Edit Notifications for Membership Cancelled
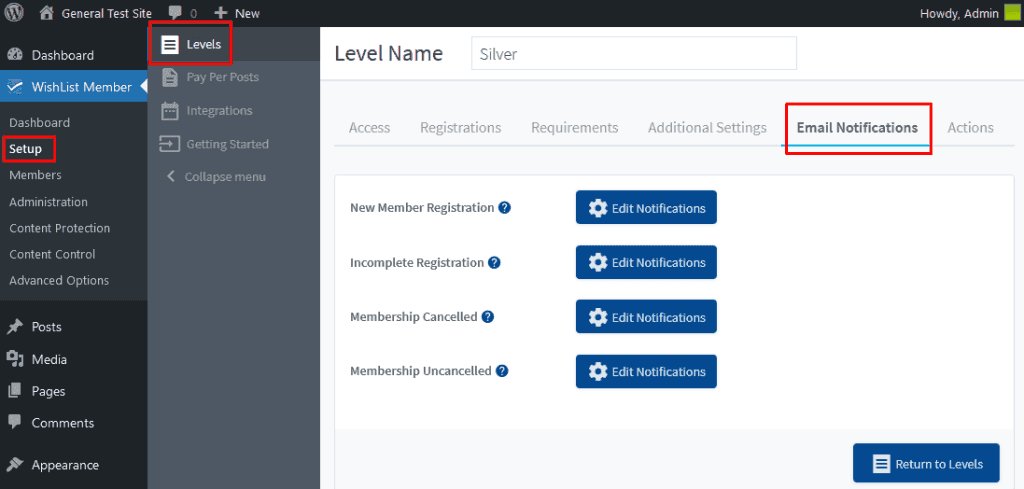This screenshot has width=1024, height=489. coord(646,317)
